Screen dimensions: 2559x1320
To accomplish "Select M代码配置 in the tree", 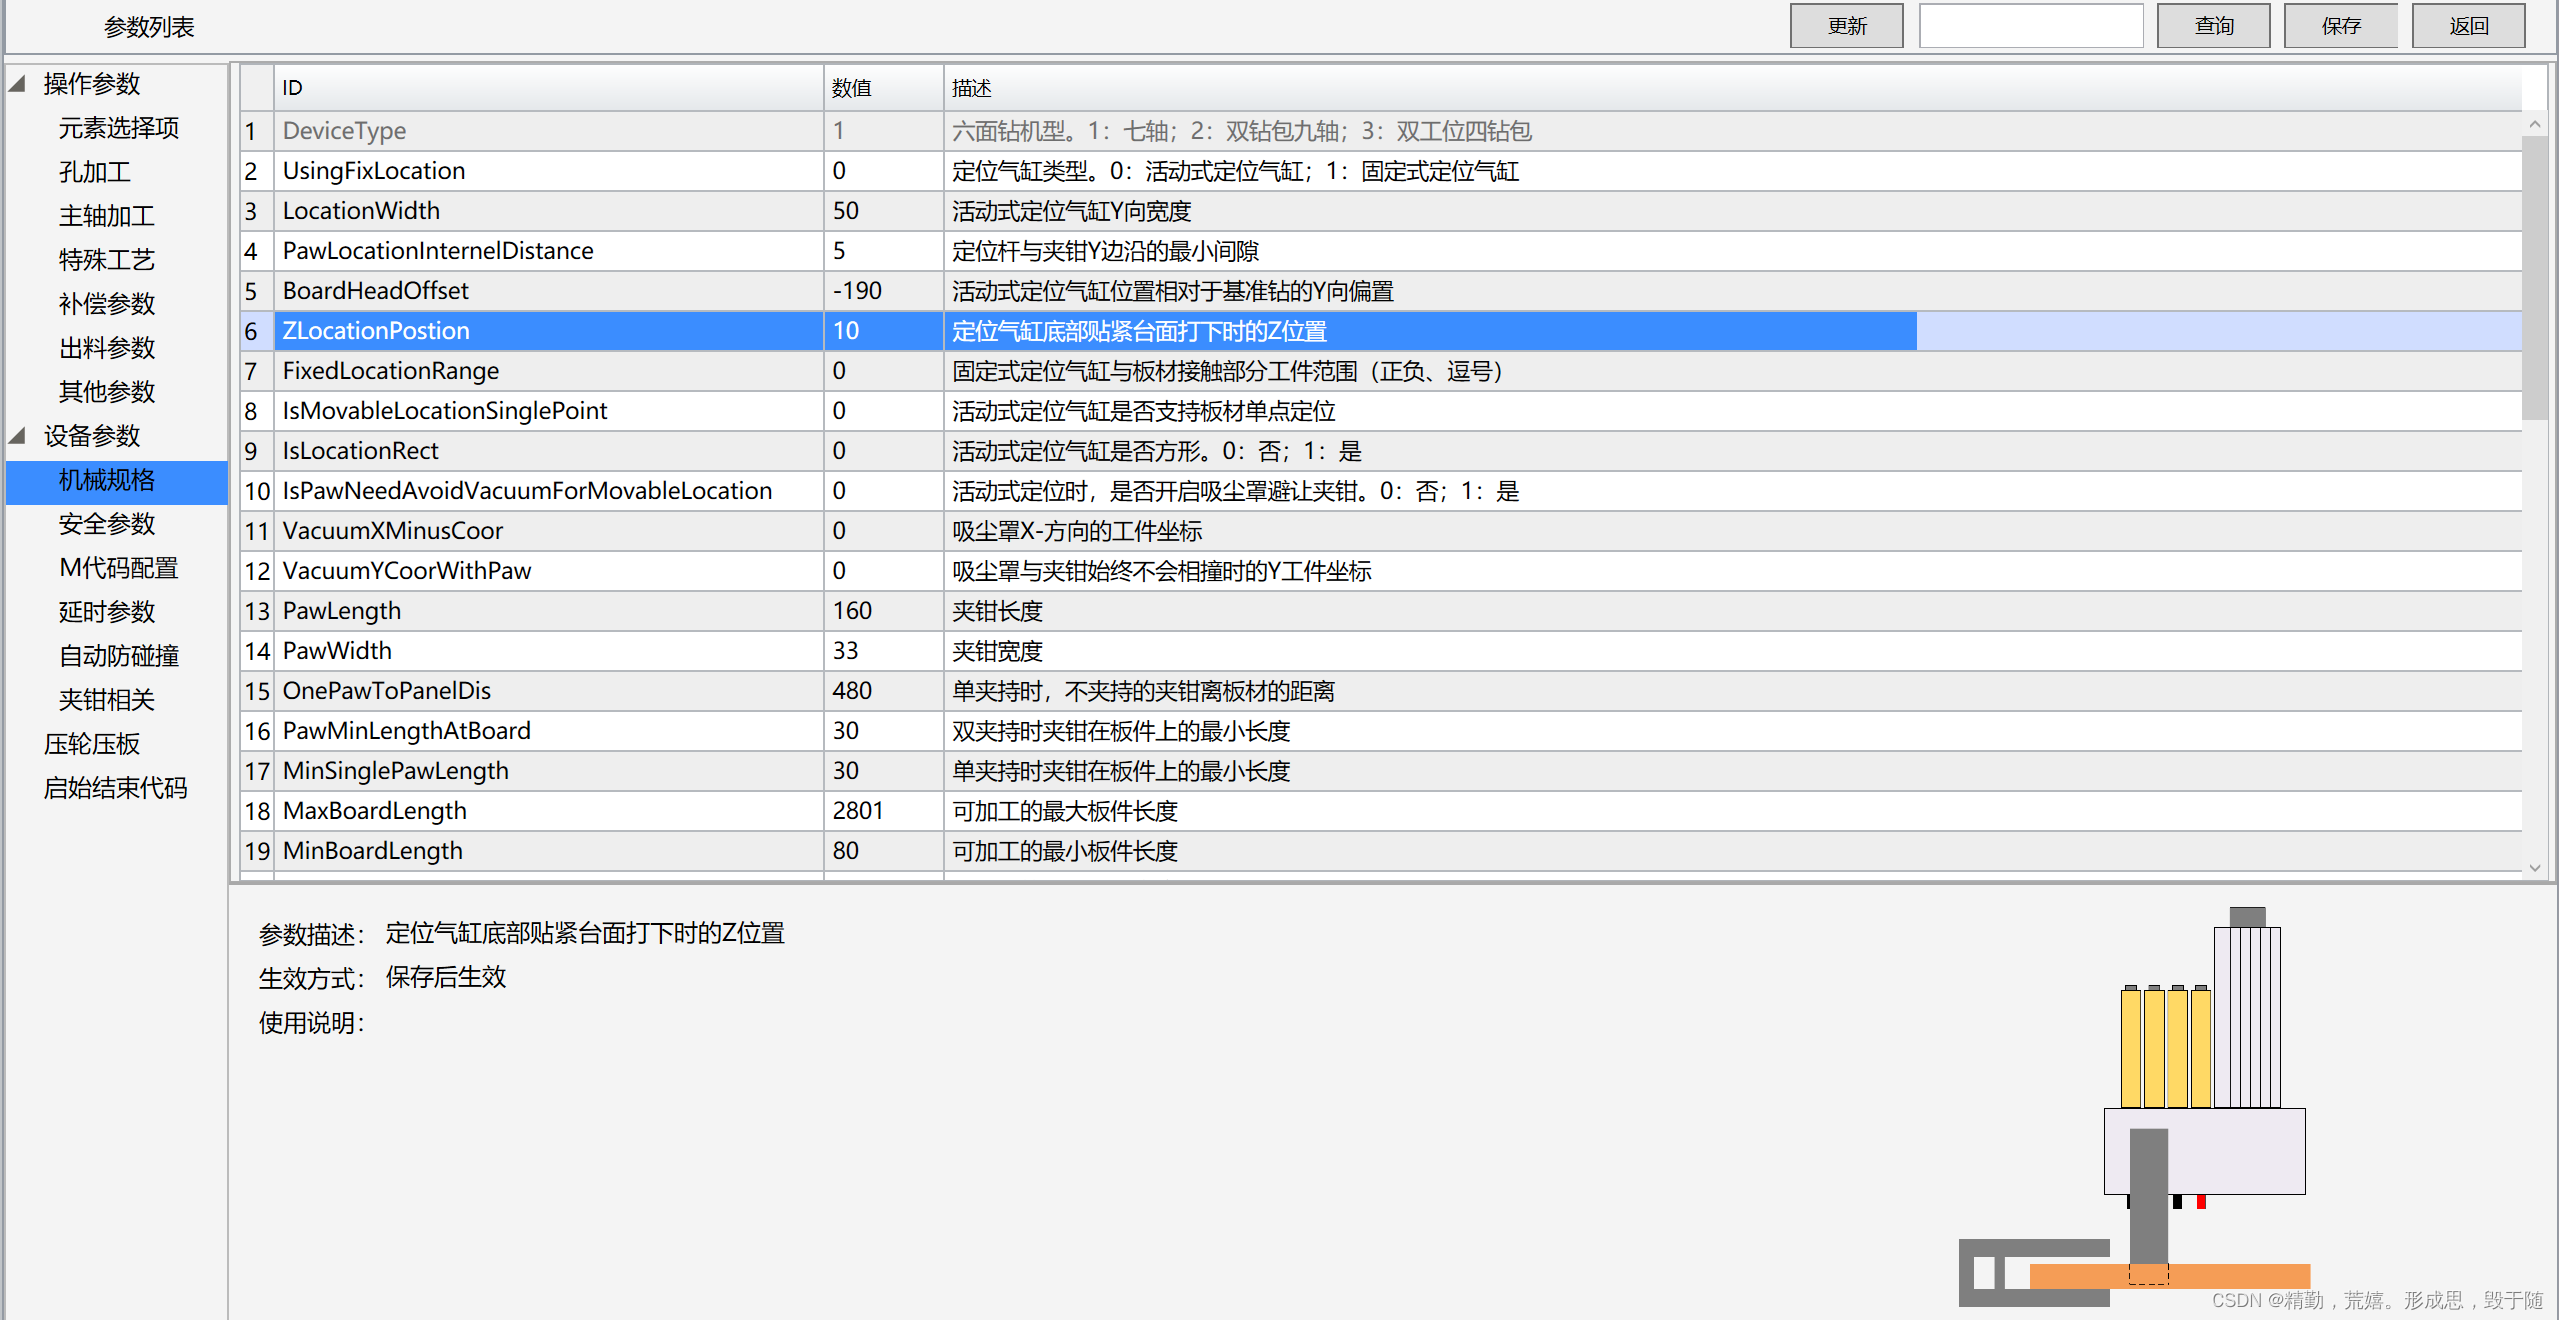I will (119, 568).
